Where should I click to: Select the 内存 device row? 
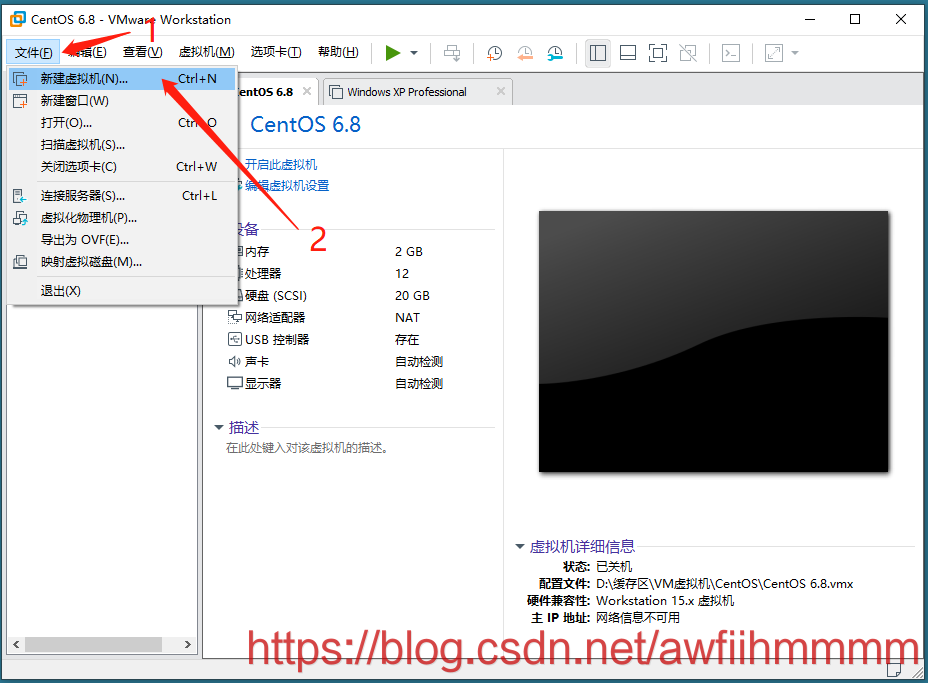coord(360,252)
